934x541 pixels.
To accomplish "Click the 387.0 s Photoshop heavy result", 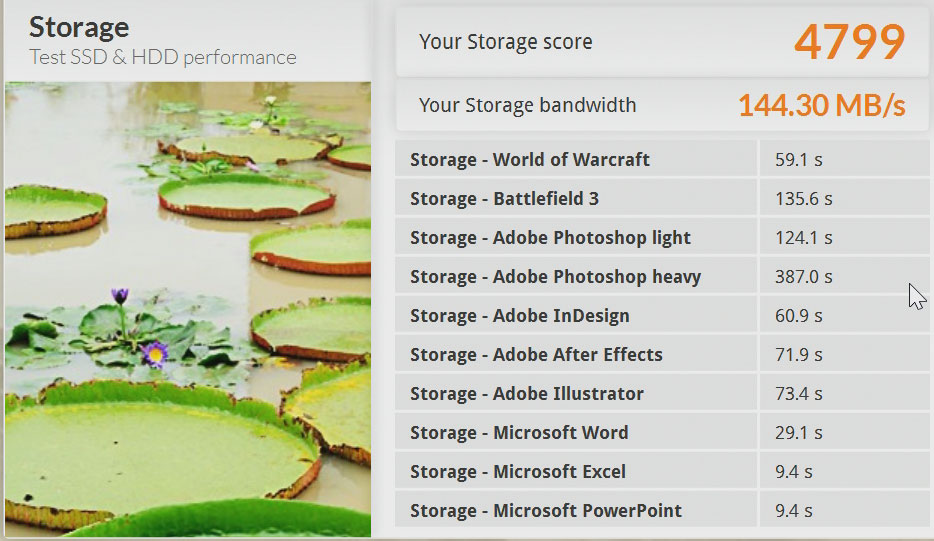I will coord(803,277).
